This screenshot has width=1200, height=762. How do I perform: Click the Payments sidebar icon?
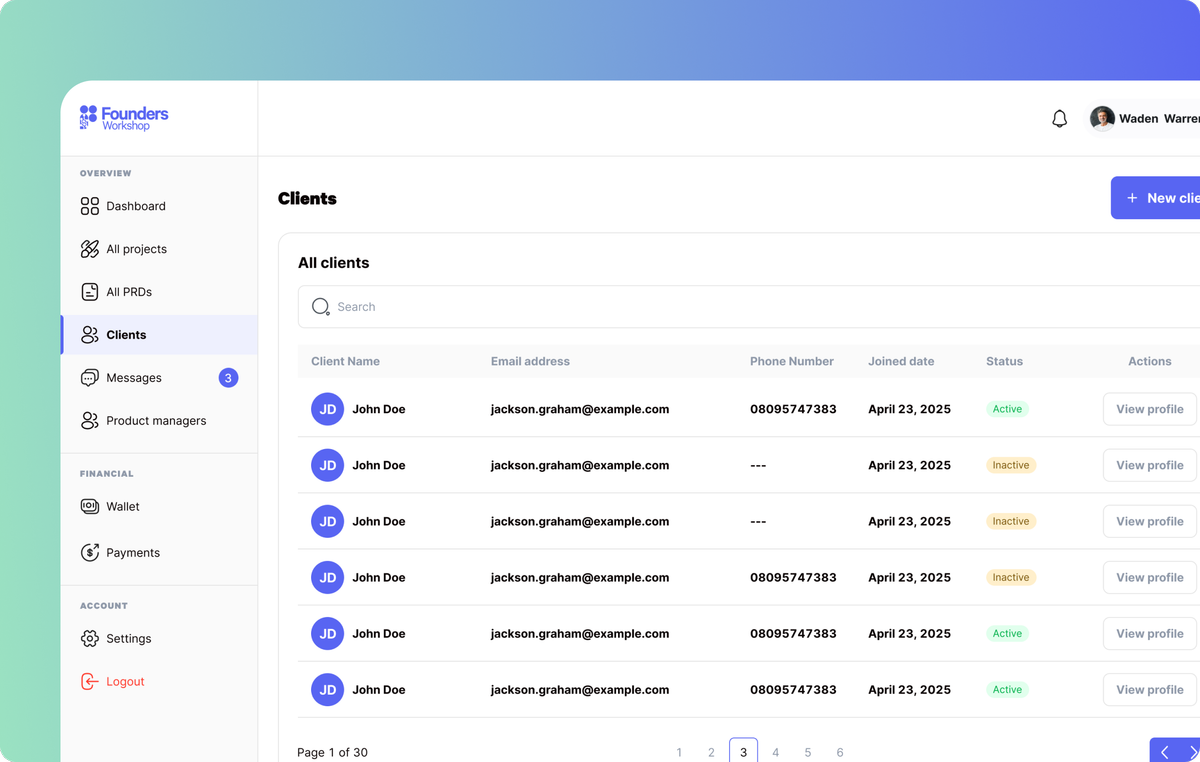point(89,552)
